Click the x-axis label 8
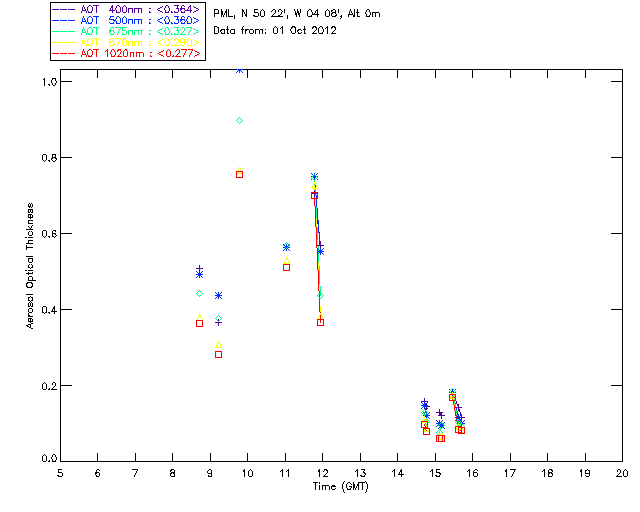This screenshot has height=512, width=640. (173, 474)
